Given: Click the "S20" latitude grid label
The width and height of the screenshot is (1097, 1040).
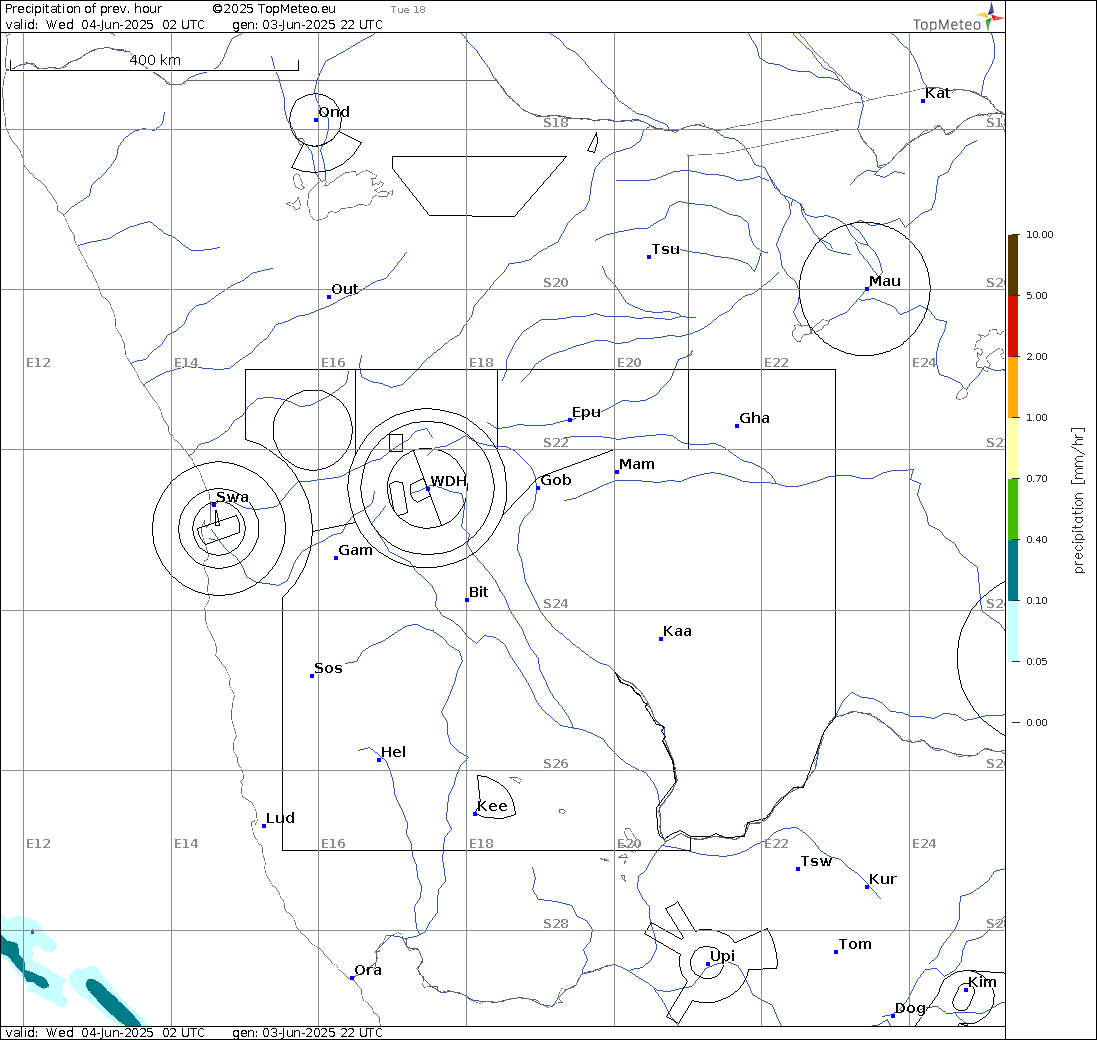Looking at the screenshot, I should pos(555,283).
